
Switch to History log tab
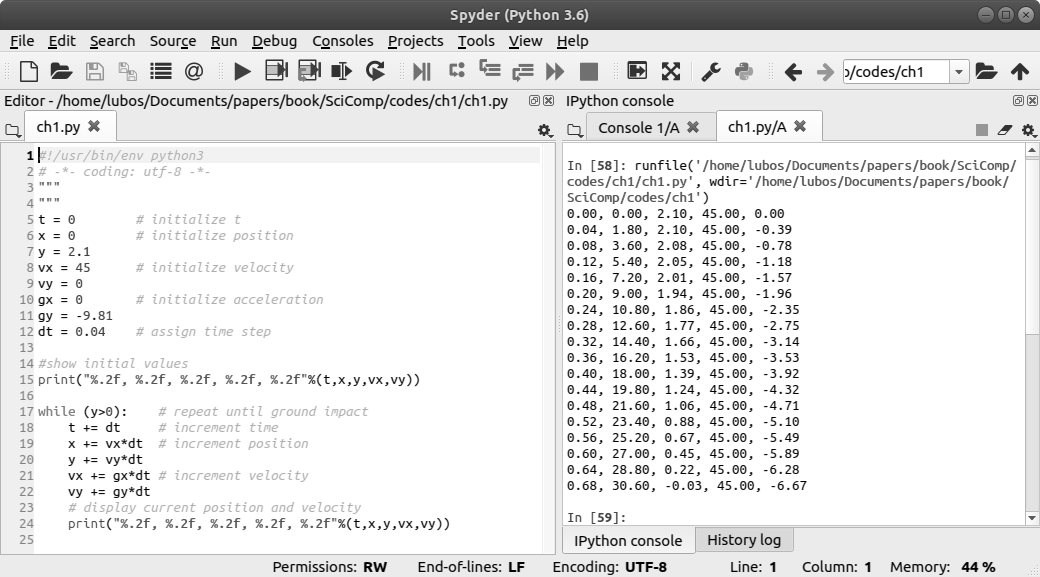744,540
